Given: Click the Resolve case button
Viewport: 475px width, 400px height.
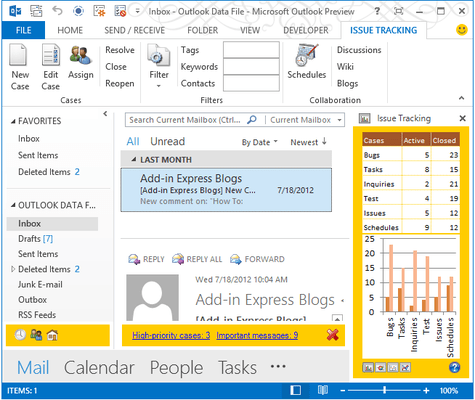Looking at the screenshot, I should coord(120,50).
